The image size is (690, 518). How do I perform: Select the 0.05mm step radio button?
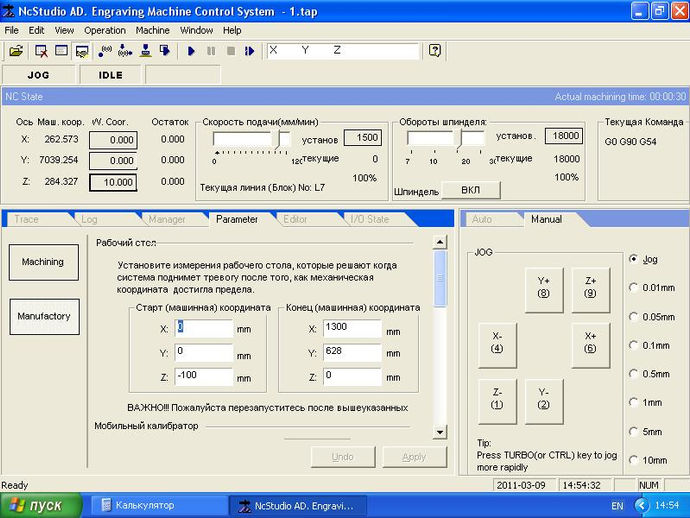pyautogui.click(x=634, y=316)
